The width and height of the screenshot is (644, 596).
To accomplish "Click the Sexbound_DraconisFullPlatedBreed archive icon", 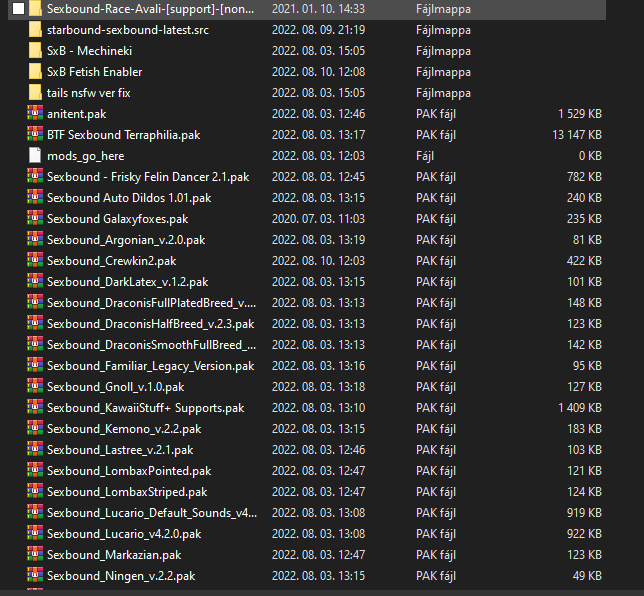I will click(x=35, y=302).
